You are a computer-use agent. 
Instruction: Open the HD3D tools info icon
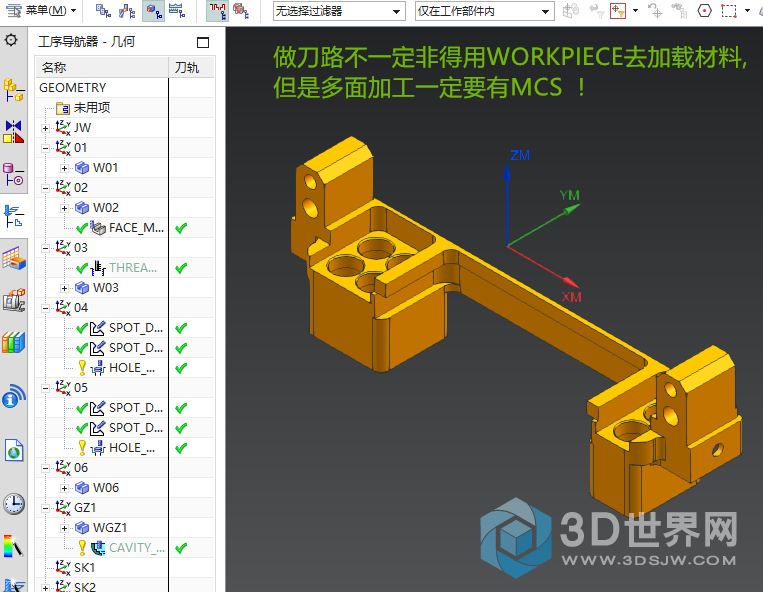pos(14,396)
